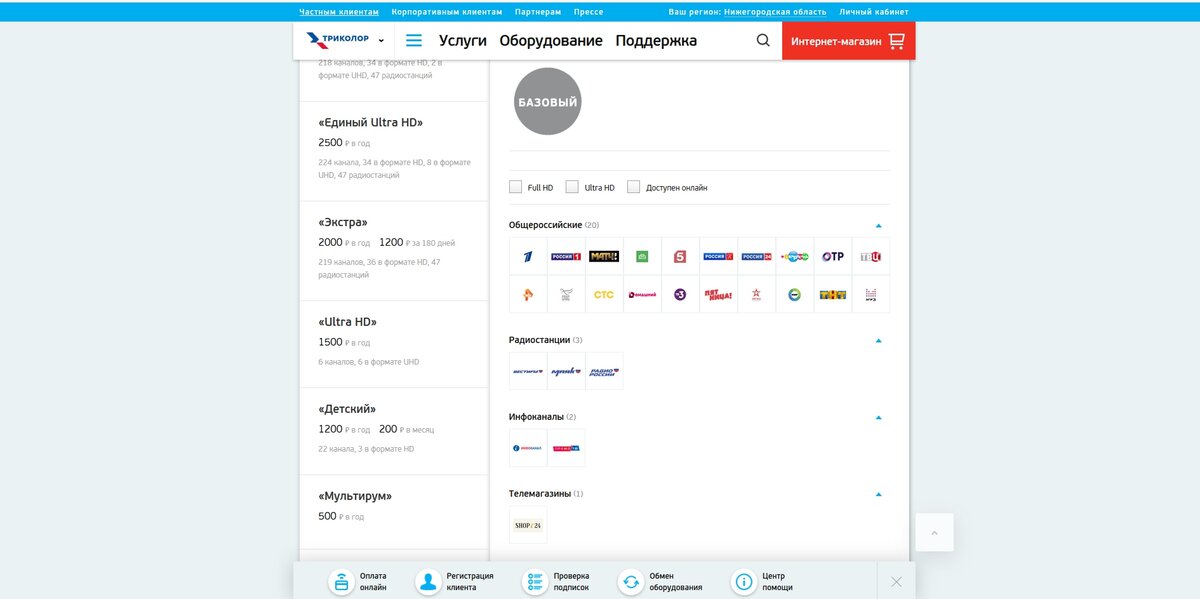Click the Триколор logo
This screenshot has width=1200, height=599.
[338, 40]
